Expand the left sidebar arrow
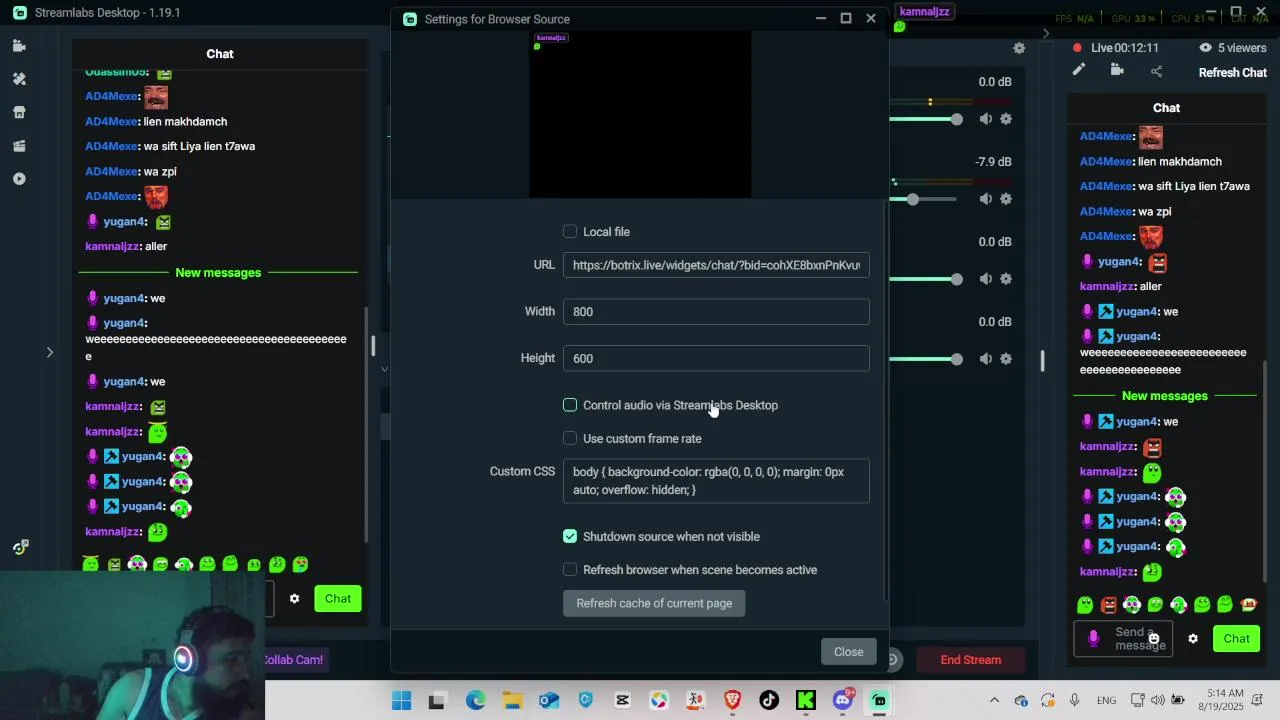This screenshot has width=1280, height=720. 50,352
